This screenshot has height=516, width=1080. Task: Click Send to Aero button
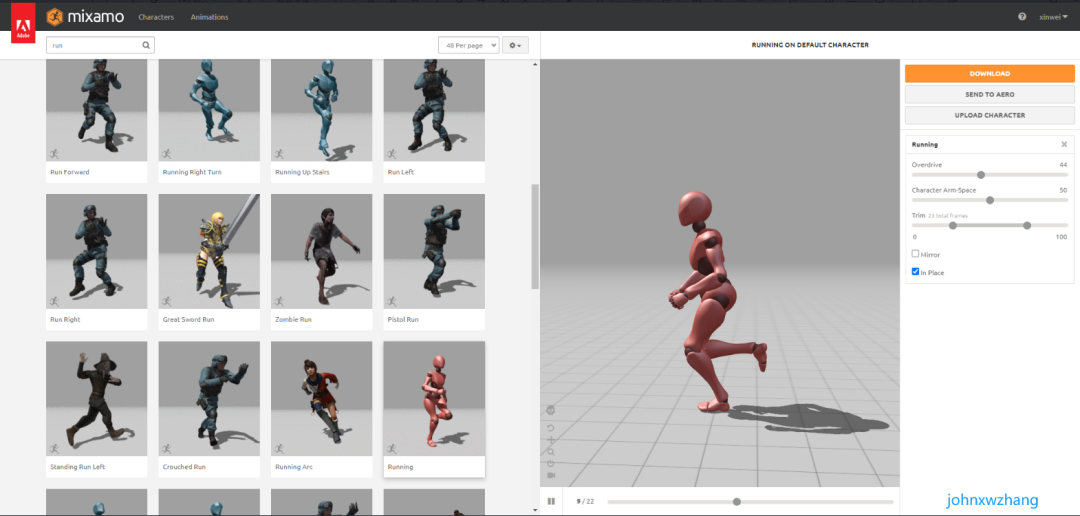tap(990, 94)
